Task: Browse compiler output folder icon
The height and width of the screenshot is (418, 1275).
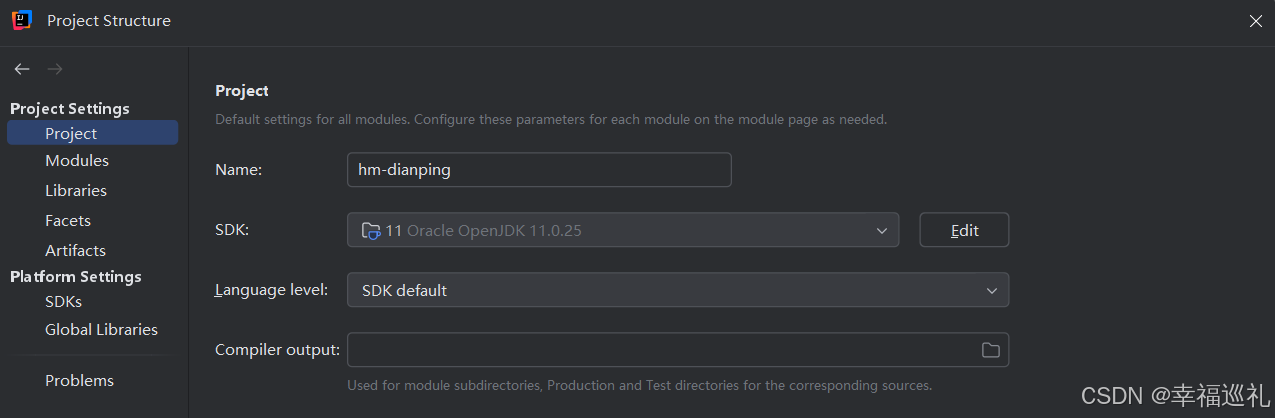Action: coord(990,350)
